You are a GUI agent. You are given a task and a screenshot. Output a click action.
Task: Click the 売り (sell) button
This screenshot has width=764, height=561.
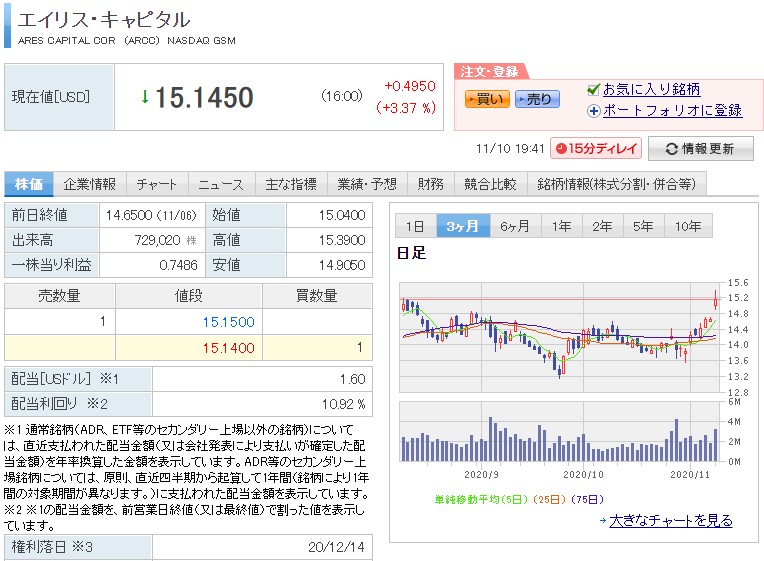[537, 99]
